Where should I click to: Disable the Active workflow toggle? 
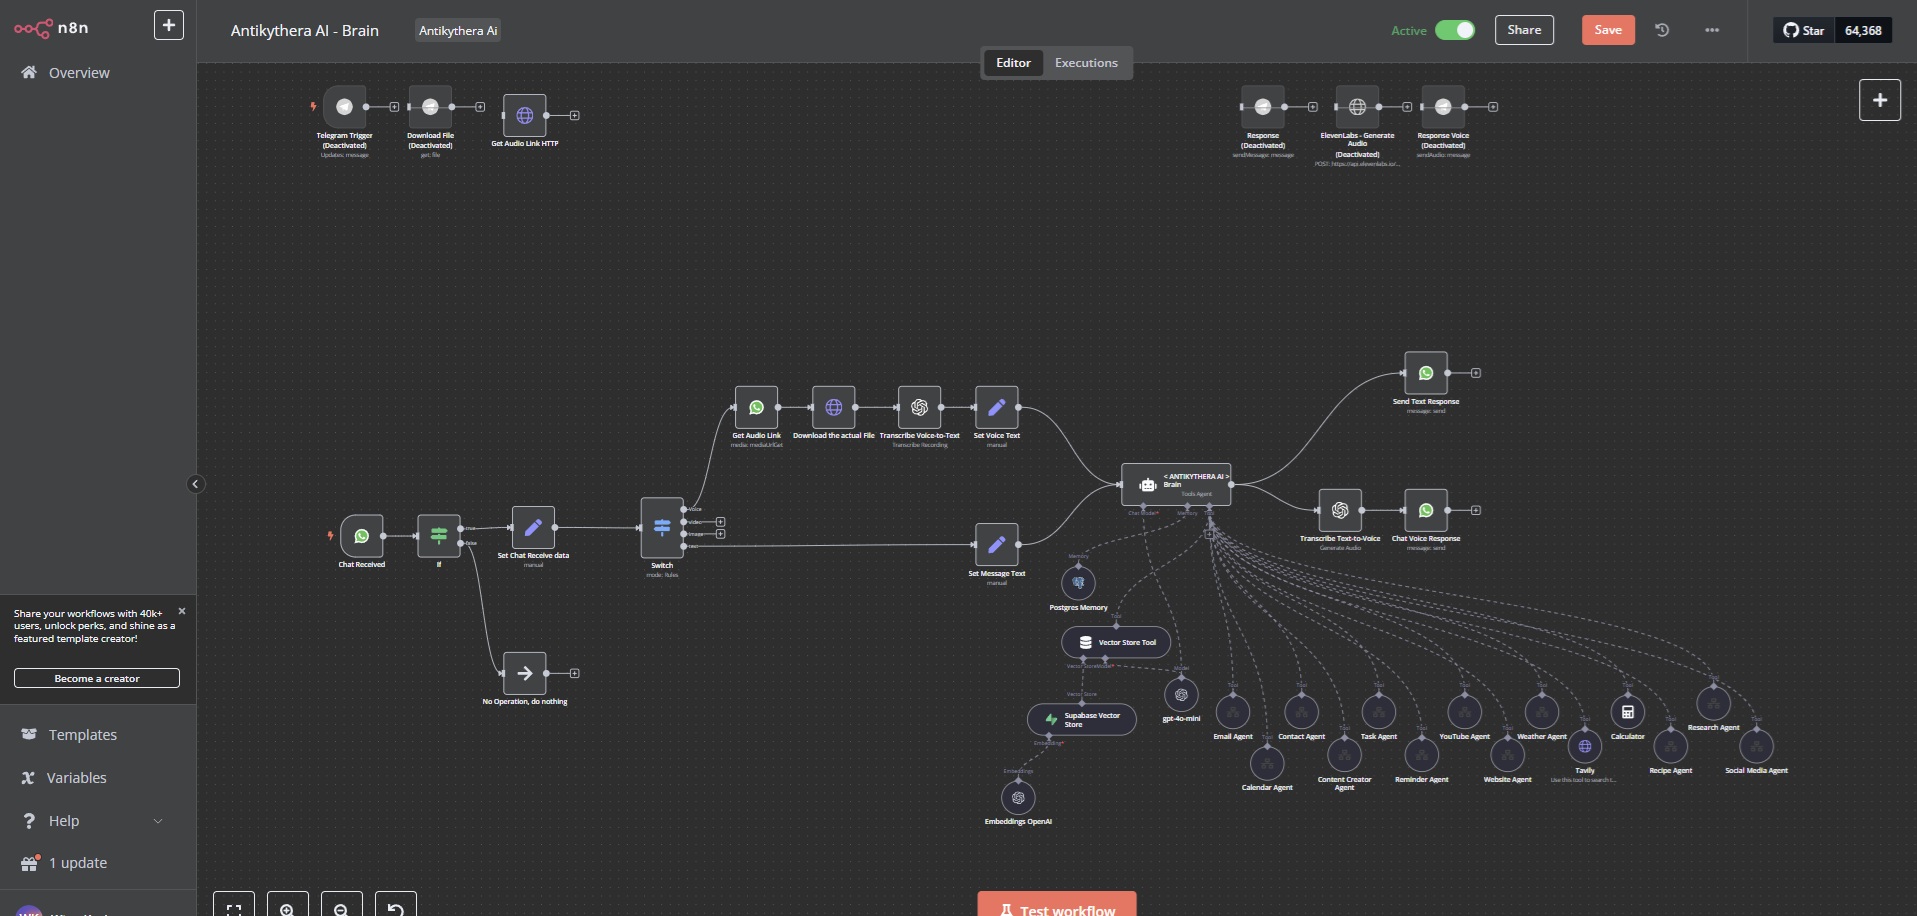1456,30
